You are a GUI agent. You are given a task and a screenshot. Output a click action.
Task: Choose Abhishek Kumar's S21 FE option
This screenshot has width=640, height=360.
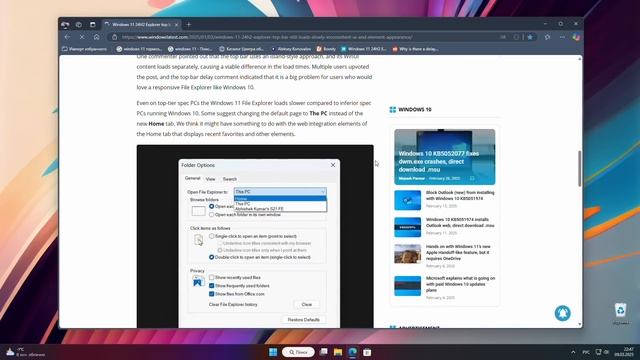tap(280, 209)
